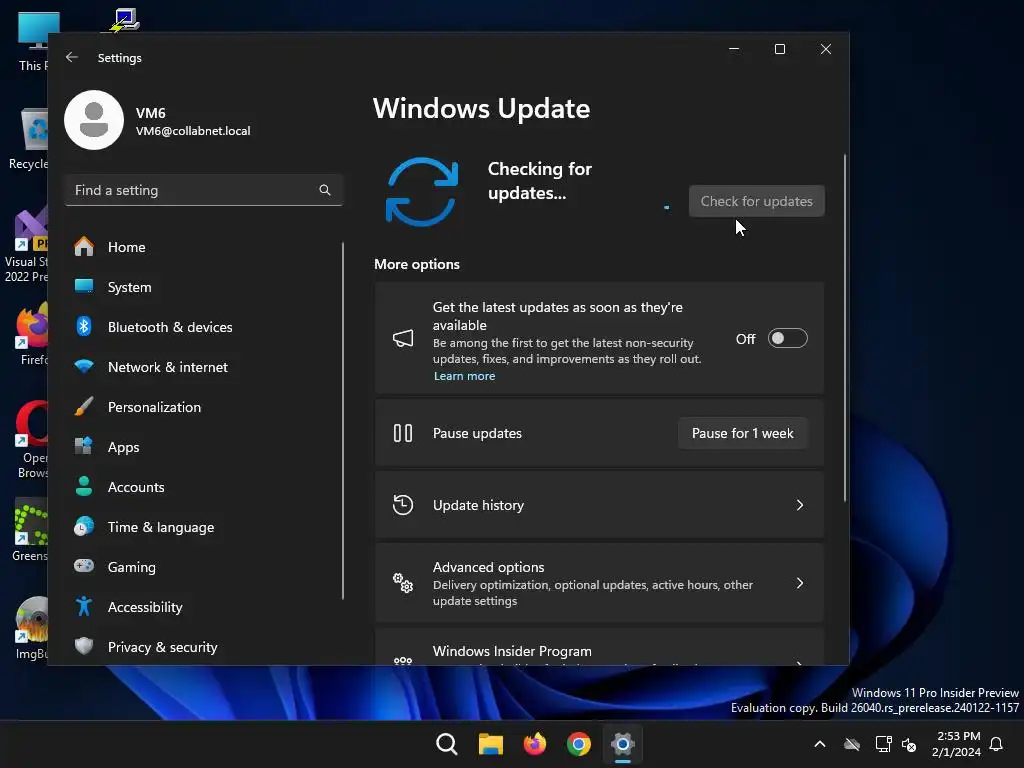Click the Accounts person icon
Screen dimensions: 1024x768
[x=84, y=486]
